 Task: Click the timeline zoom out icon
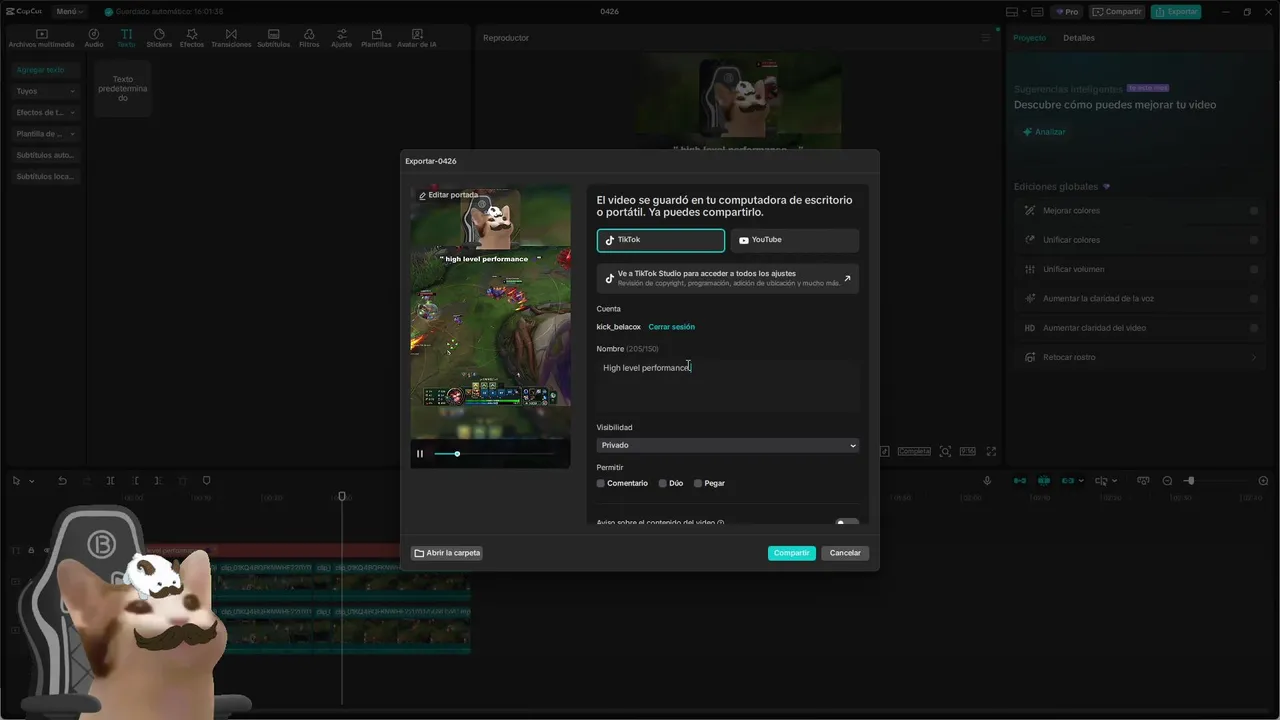[x=1167, y=481]
